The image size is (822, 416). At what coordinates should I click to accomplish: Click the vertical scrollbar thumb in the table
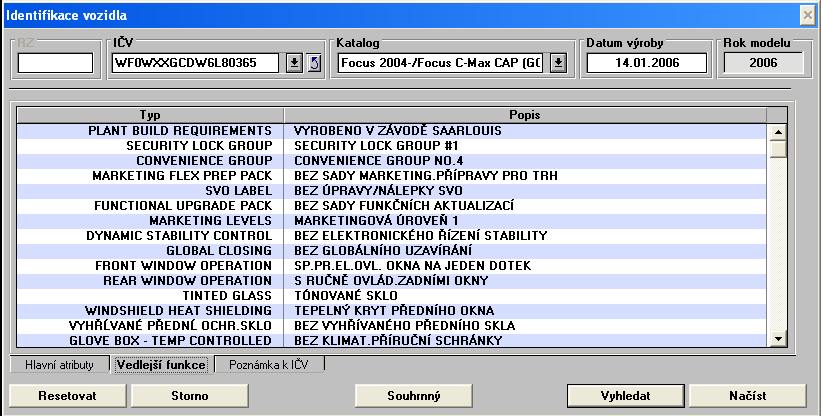pyautogui.click(x=776, y=149)
